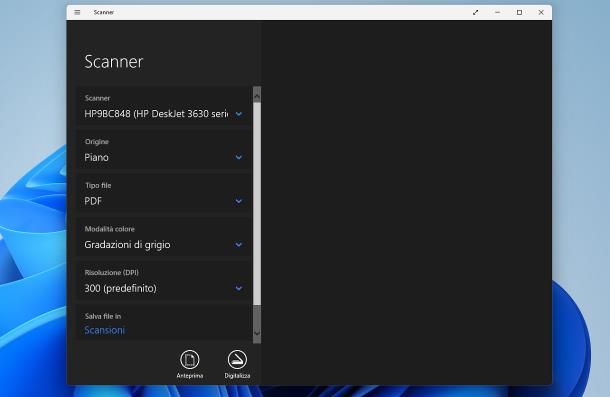Open the Scansioni save folder link
Image resolution: width=610 pixels, height=397 pixels.
[x=104, y=330]
